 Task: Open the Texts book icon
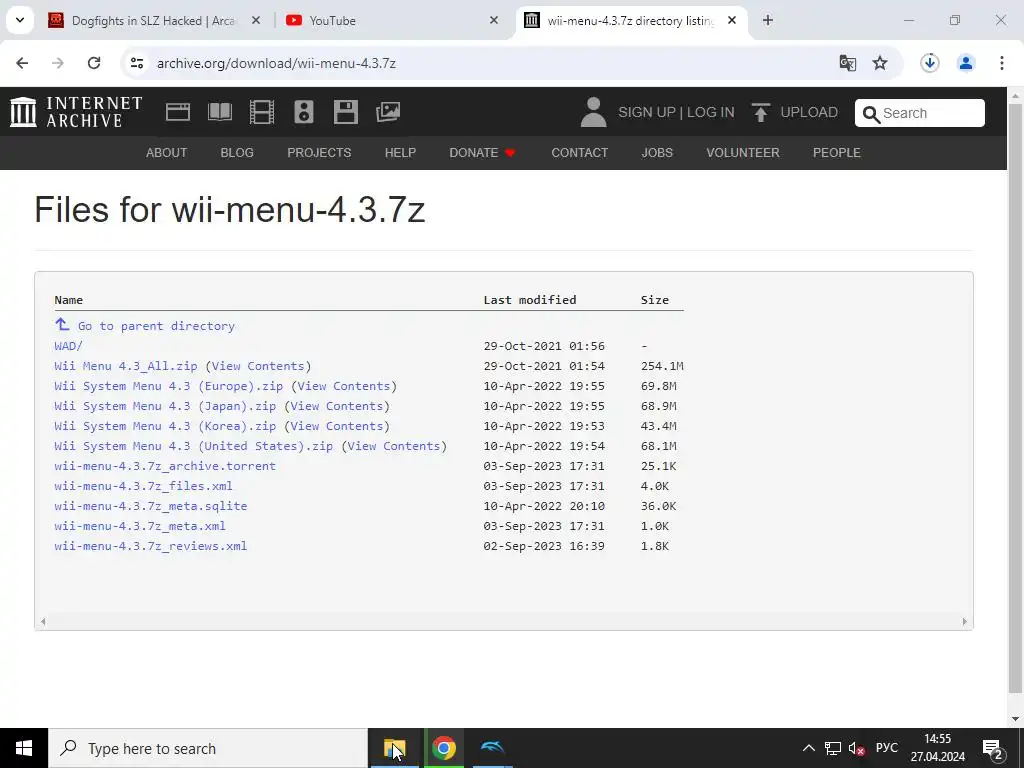220,112
